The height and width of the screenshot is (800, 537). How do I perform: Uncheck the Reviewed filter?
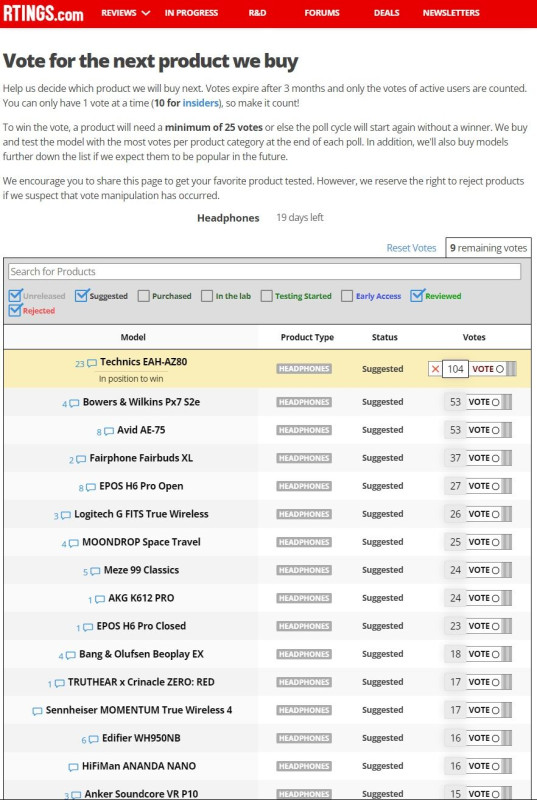click(x=417, y=295)
